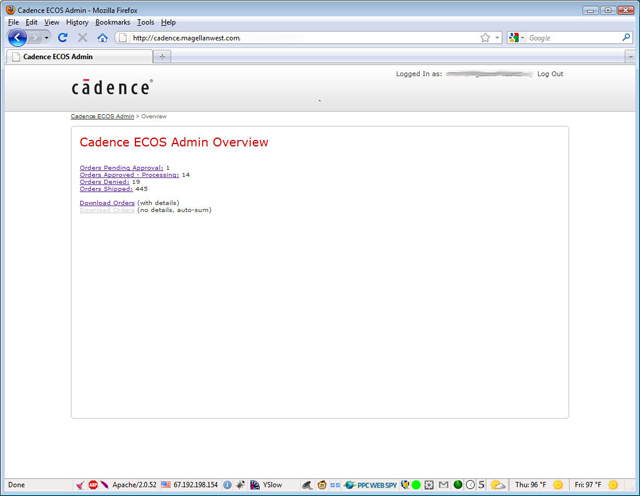Go to the Home page icon
The image size is (640, 496).
[x=102, y=38]
